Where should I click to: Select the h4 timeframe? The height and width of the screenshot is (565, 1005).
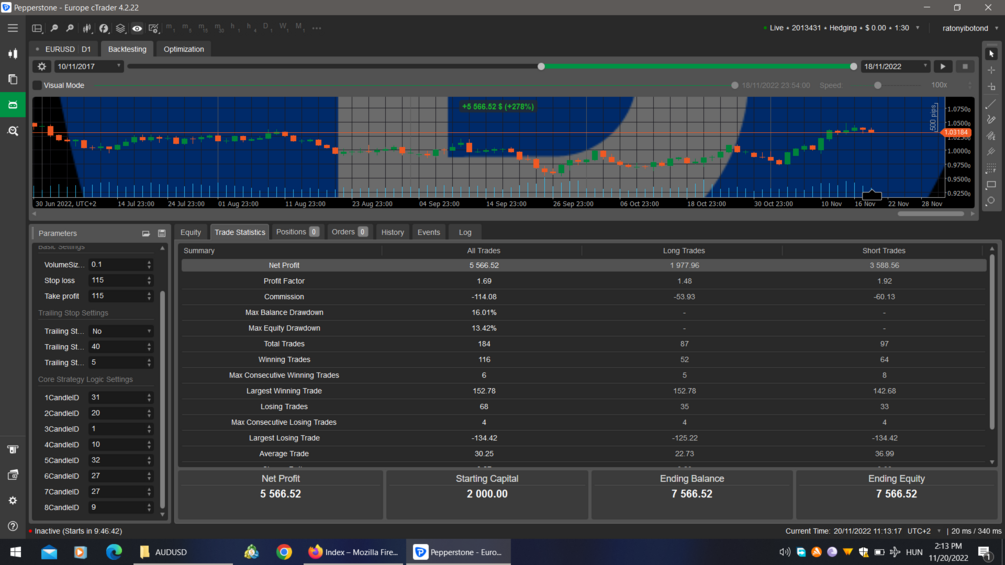pos(250,28)
